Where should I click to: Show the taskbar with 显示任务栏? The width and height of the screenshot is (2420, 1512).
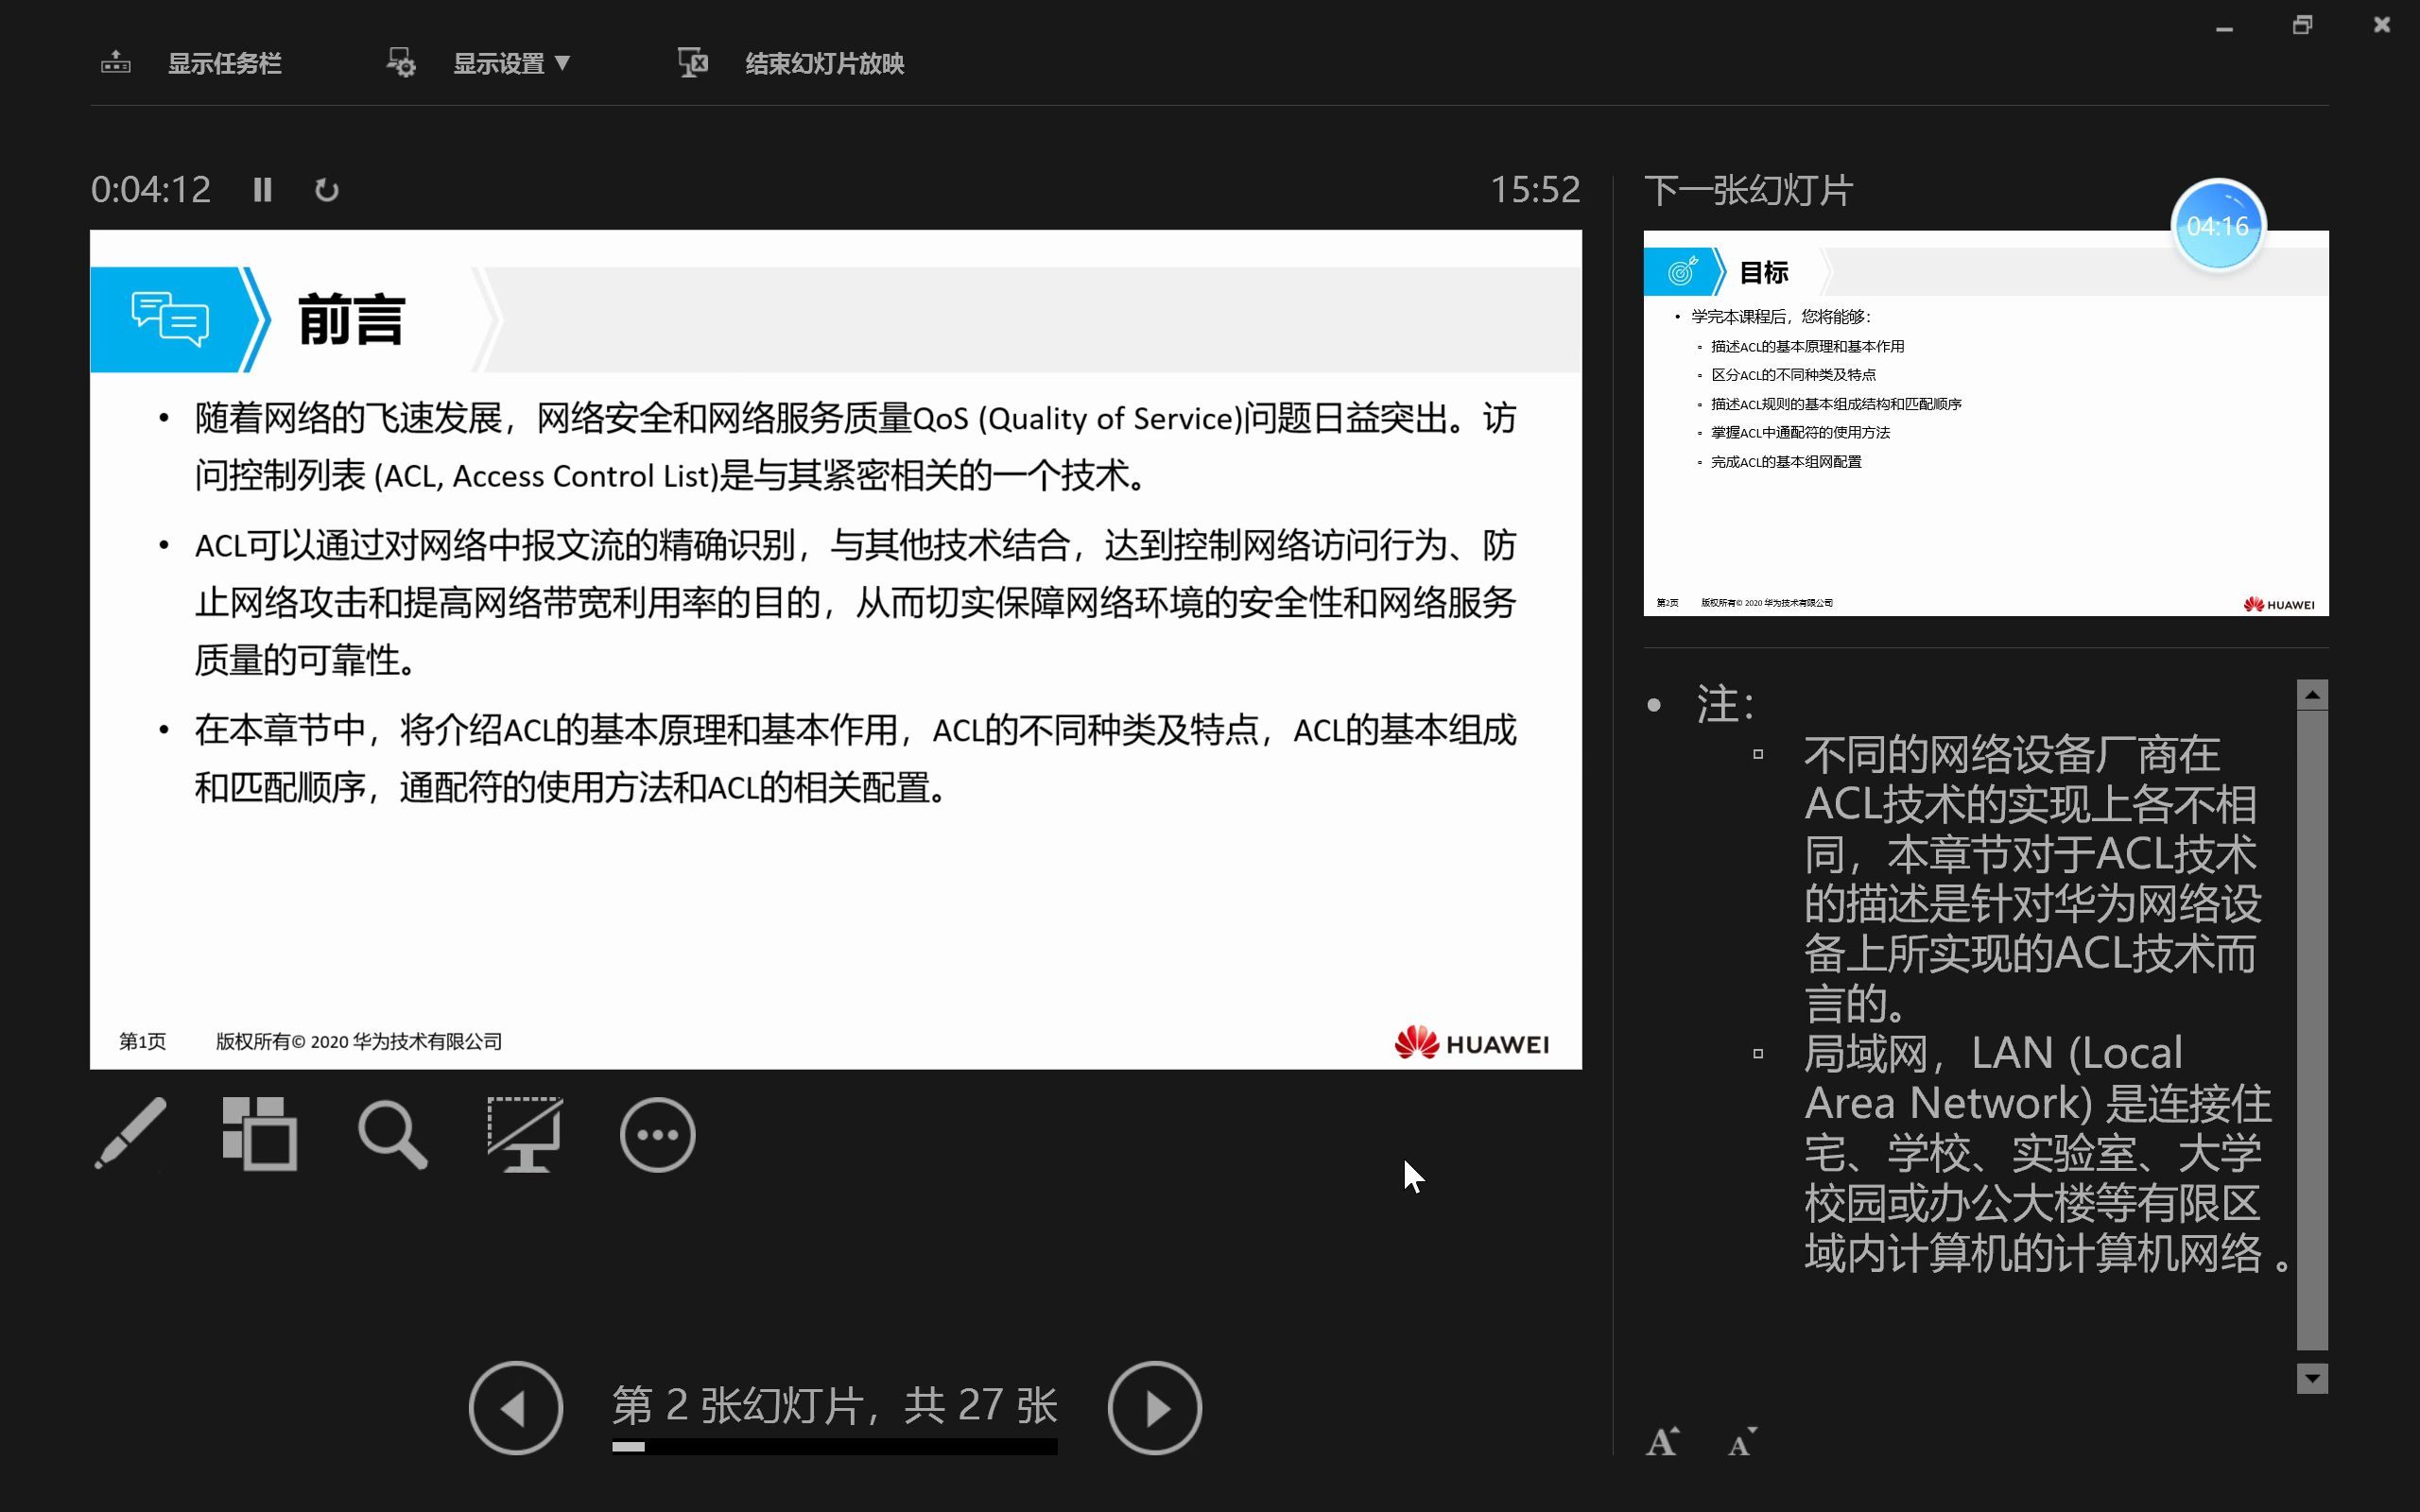[225, 63]
